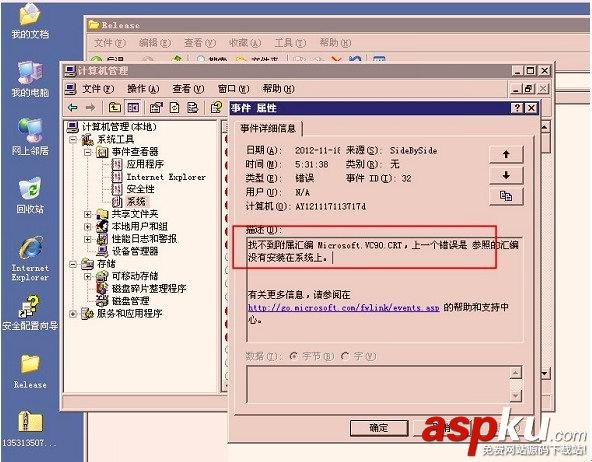Open the 查看(V) menu in Computer Management
The width and height of the screenshot is (592, 462).
[188, 89]
